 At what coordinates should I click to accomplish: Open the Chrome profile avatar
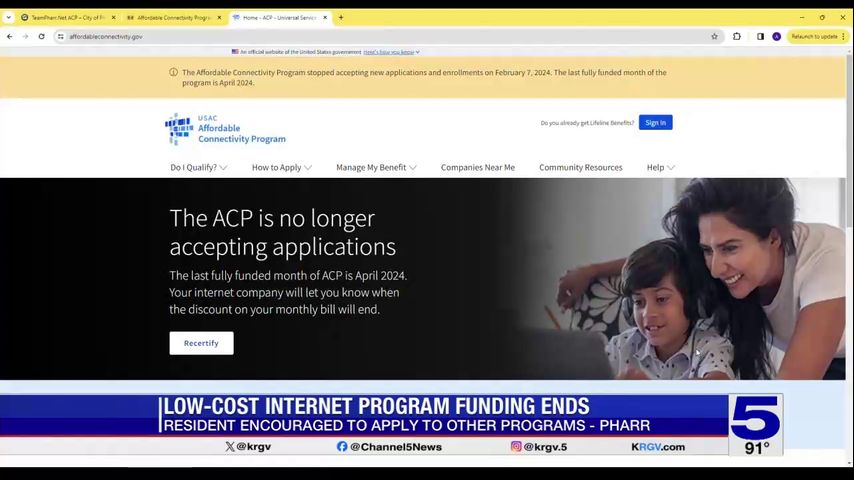point(777,37)
